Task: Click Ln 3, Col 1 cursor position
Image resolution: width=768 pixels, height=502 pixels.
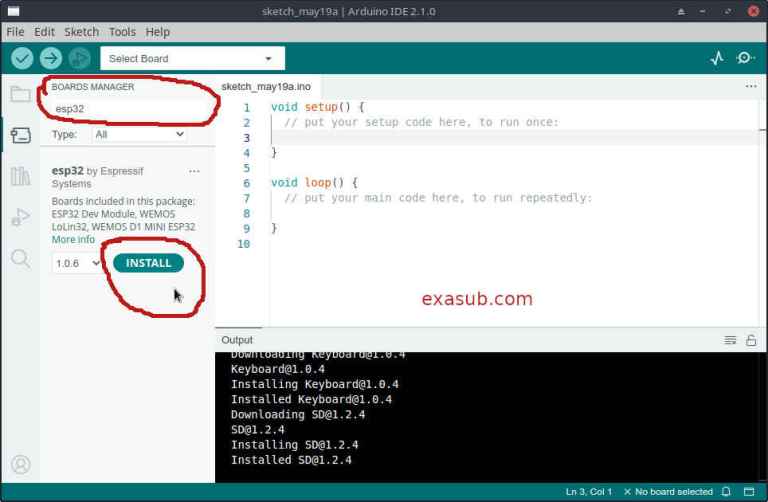Action: click(589, 491)
